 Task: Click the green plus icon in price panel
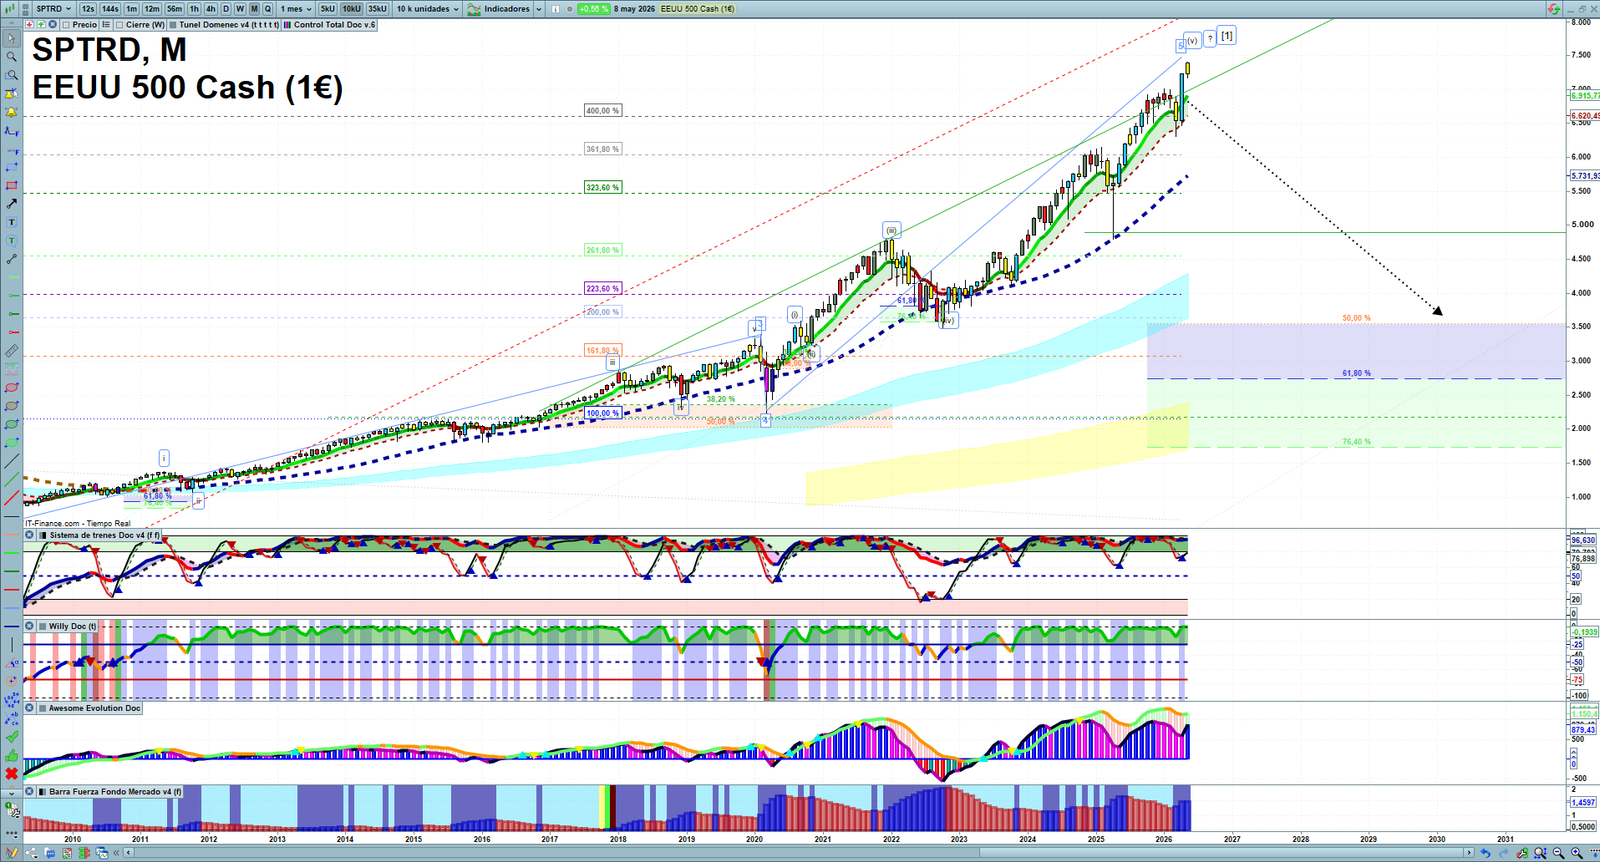(x=41, y=25)
